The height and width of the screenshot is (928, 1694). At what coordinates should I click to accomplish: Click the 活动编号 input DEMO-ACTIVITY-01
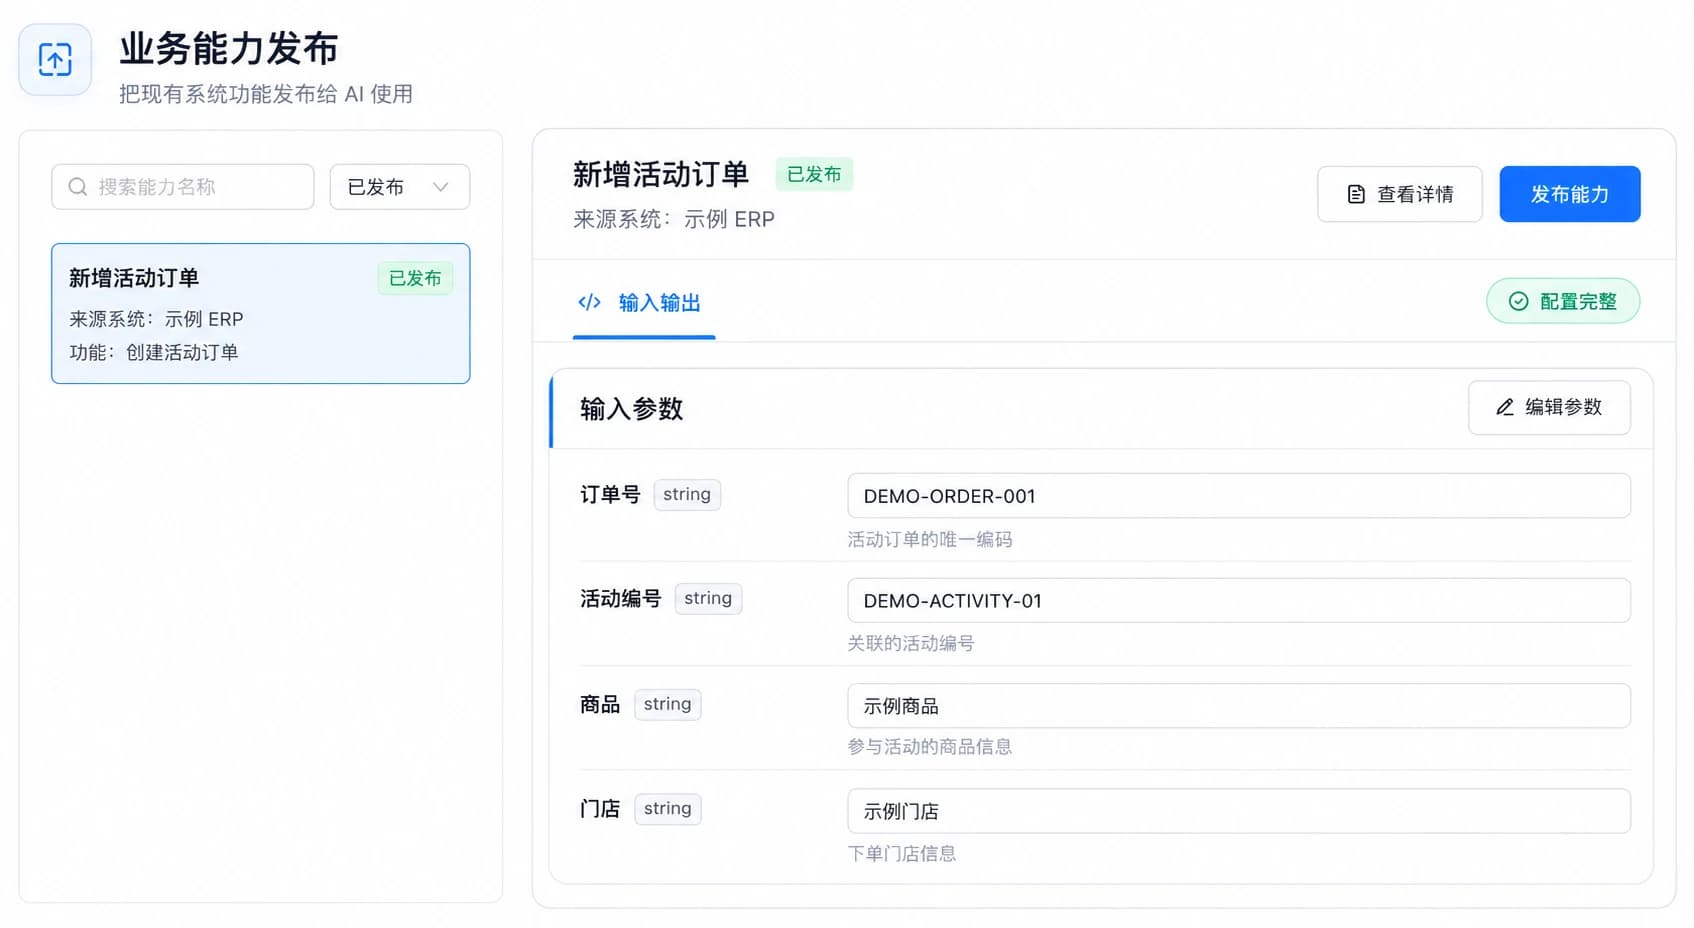point(1239,601)
